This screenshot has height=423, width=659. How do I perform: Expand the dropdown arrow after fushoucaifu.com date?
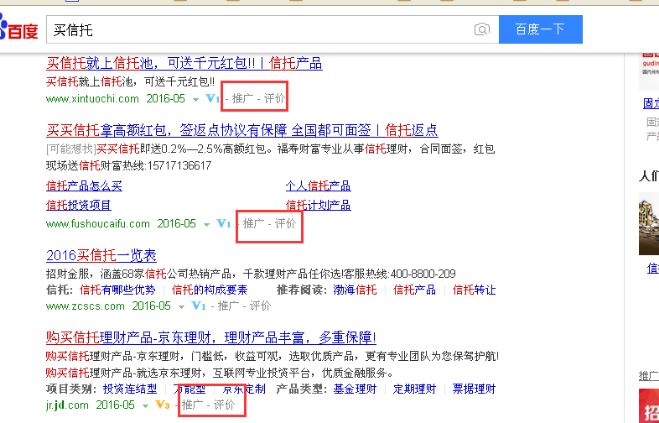[x=206, y=225]
